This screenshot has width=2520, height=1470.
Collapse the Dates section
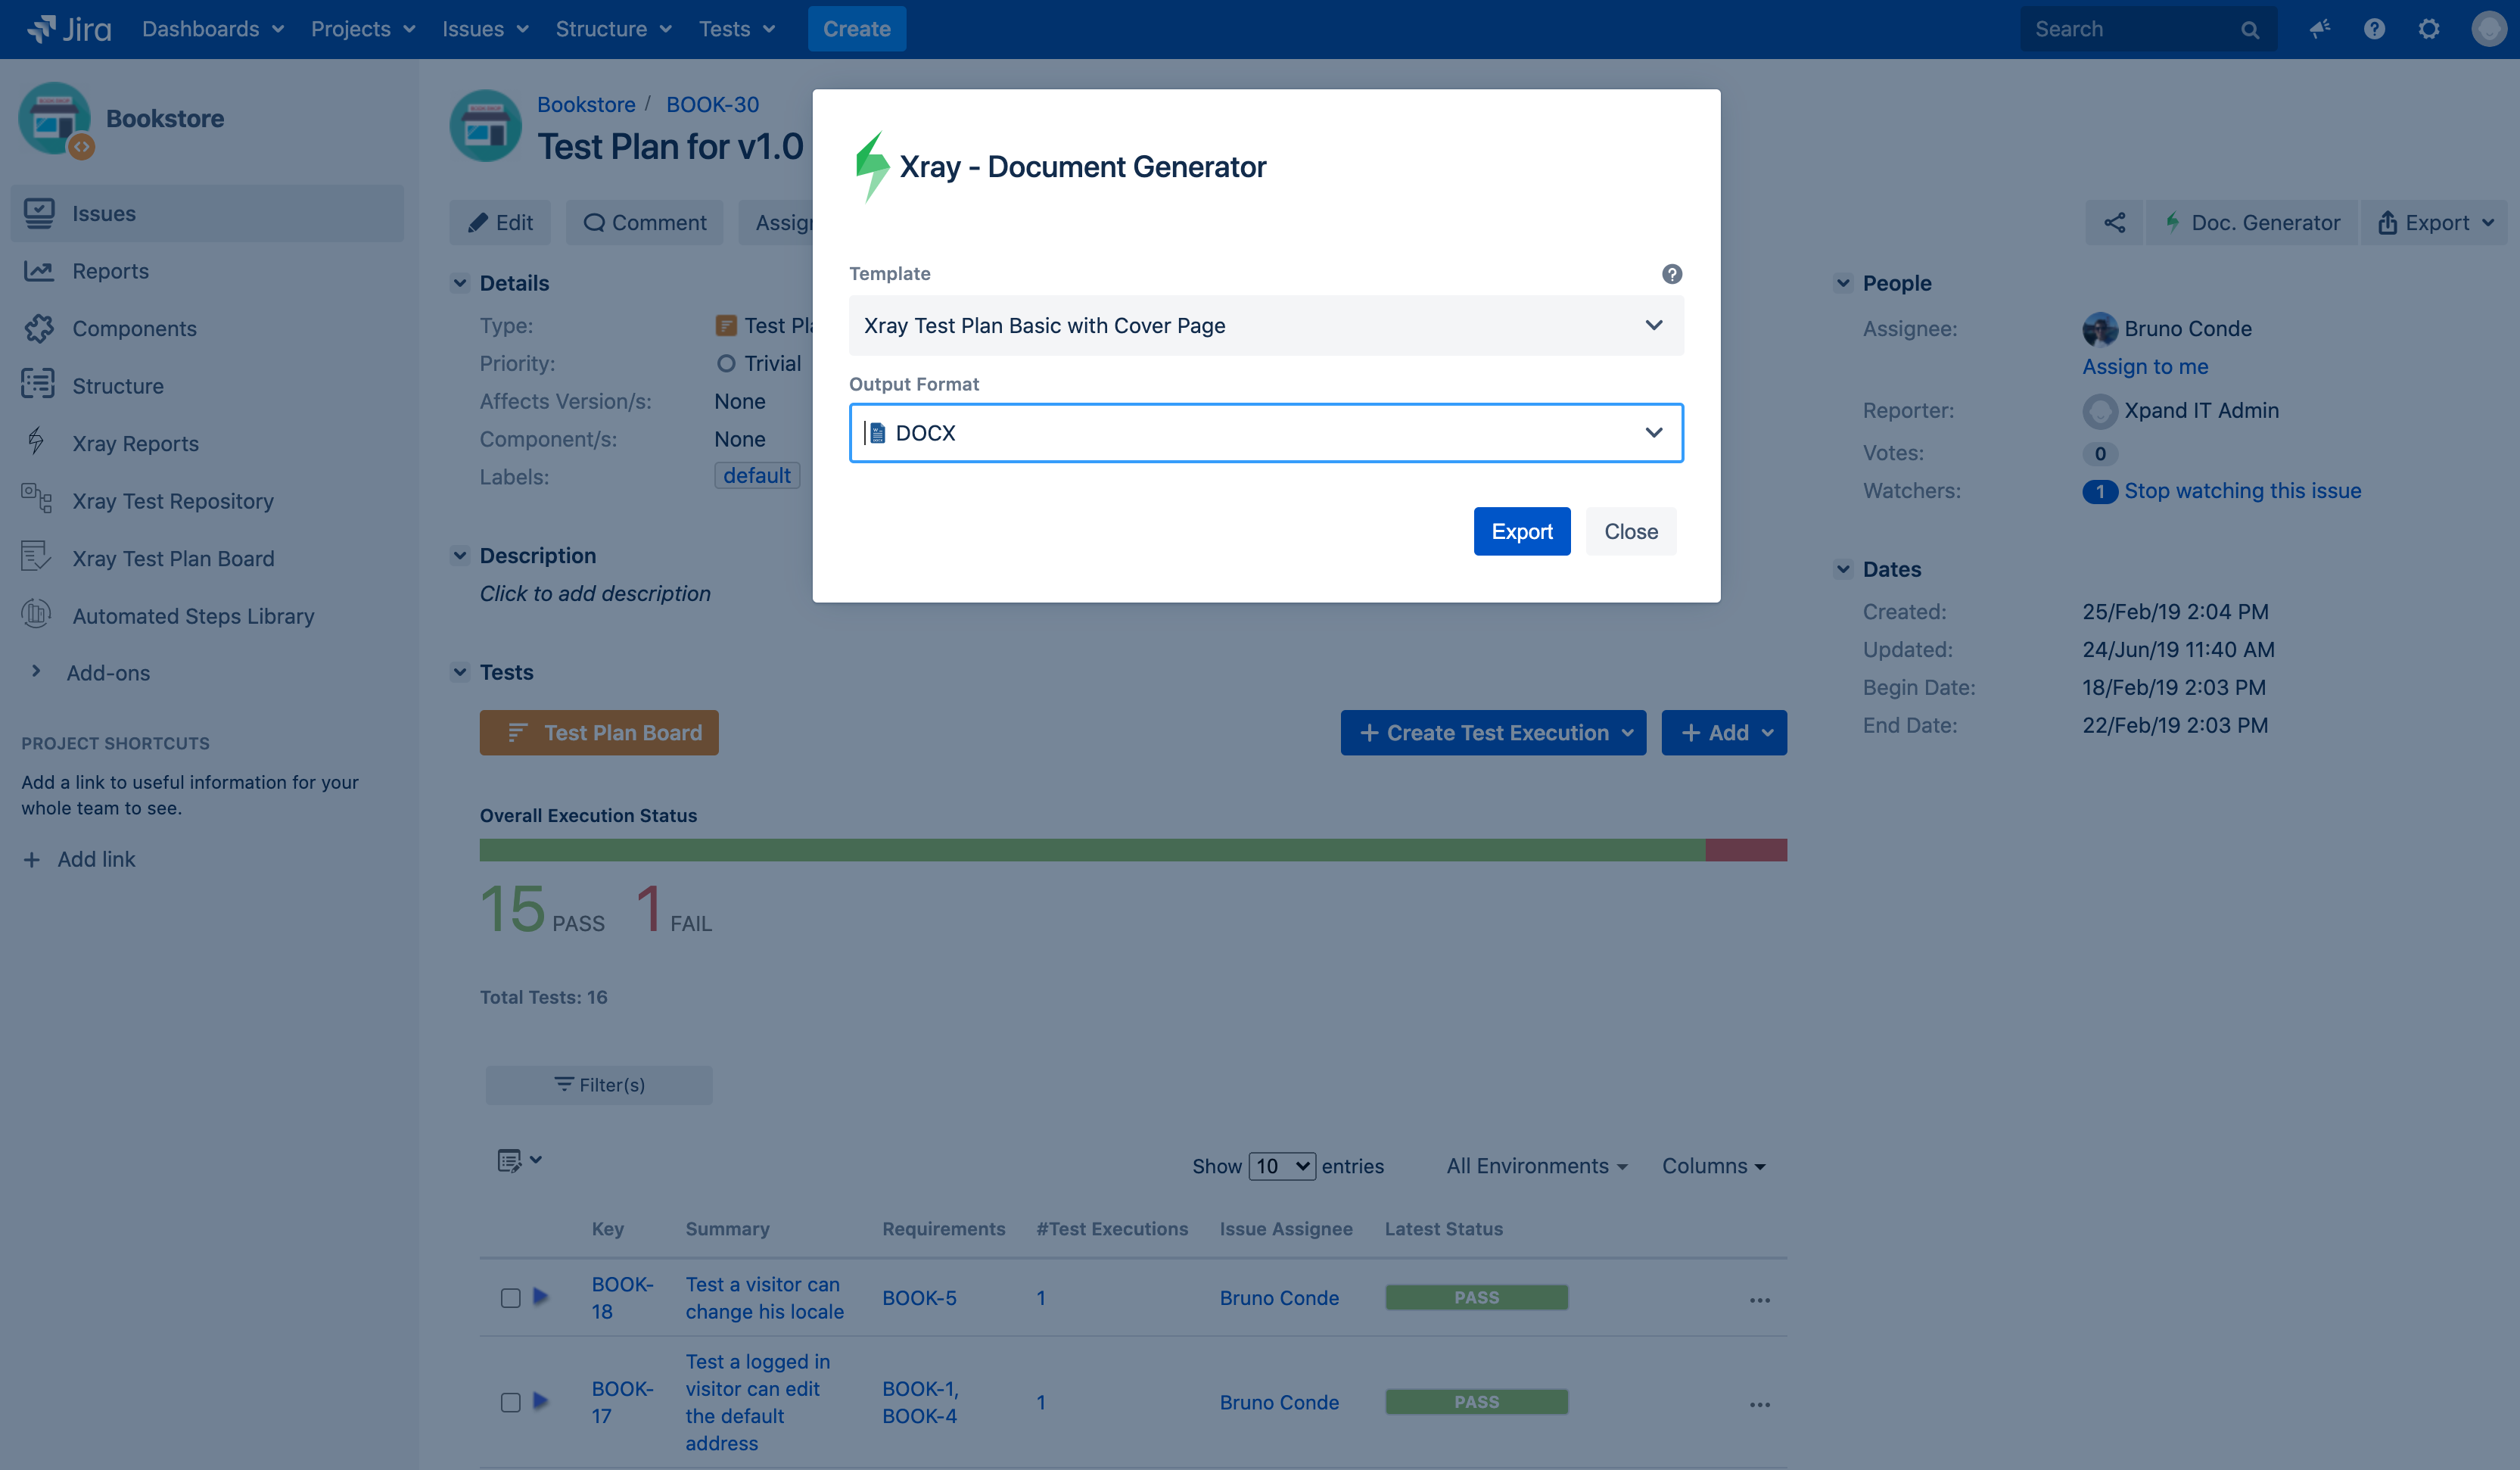(x=1843, y=569)
